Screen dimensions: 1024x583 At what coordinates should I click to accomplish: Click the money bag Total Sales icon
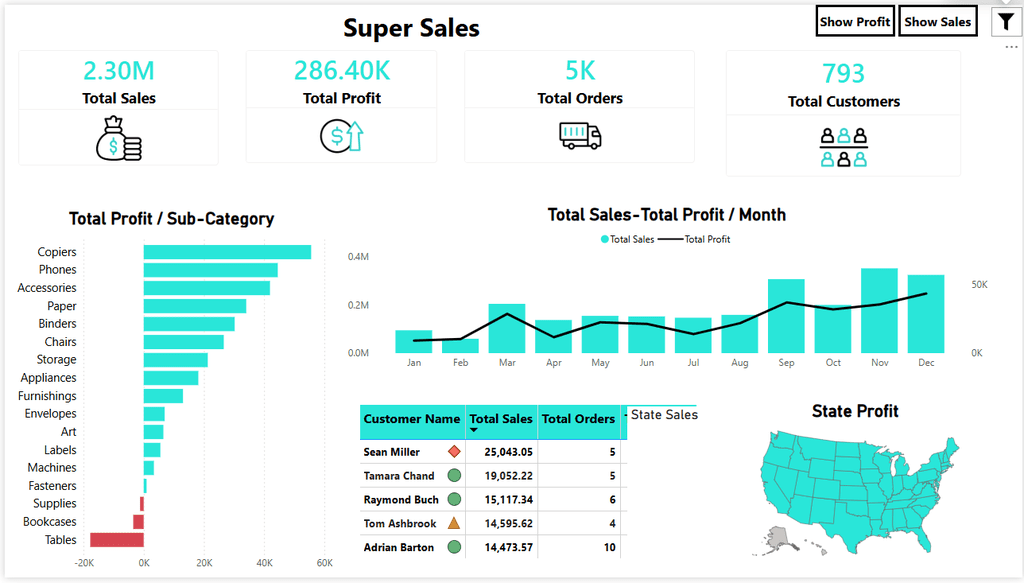point(119,138)
